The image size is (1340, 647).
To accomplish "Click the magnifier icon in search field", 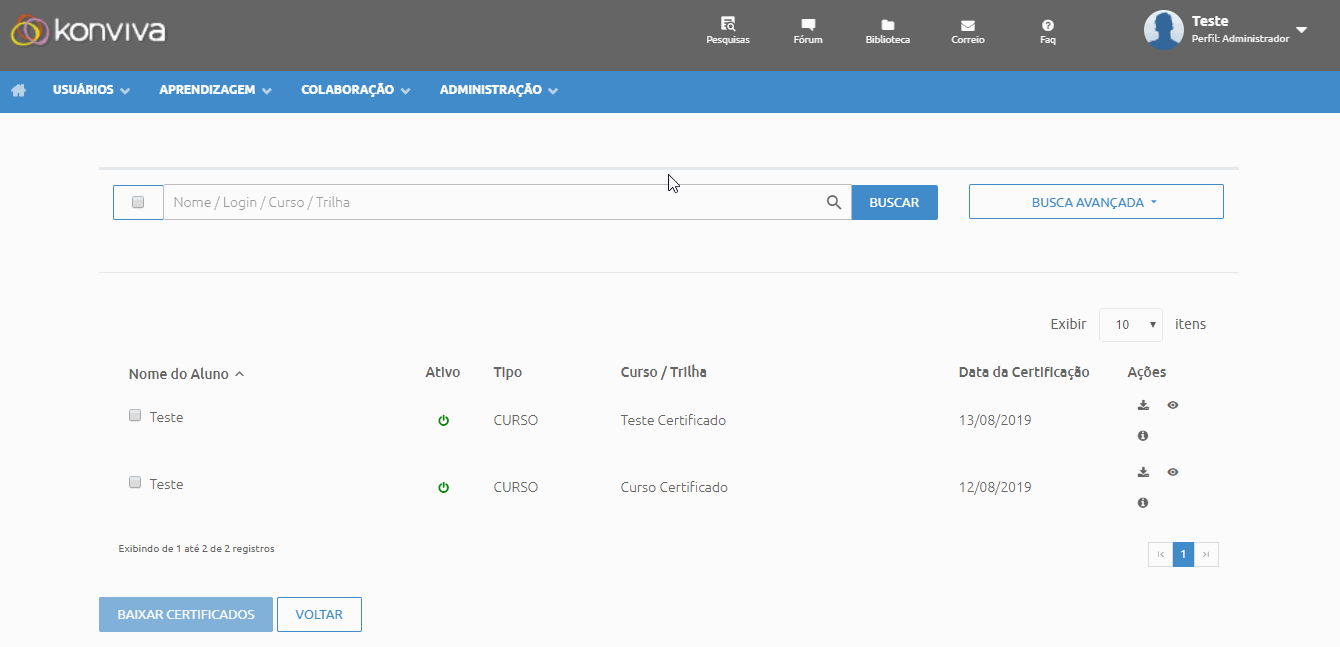I will [x=834, y=202].
